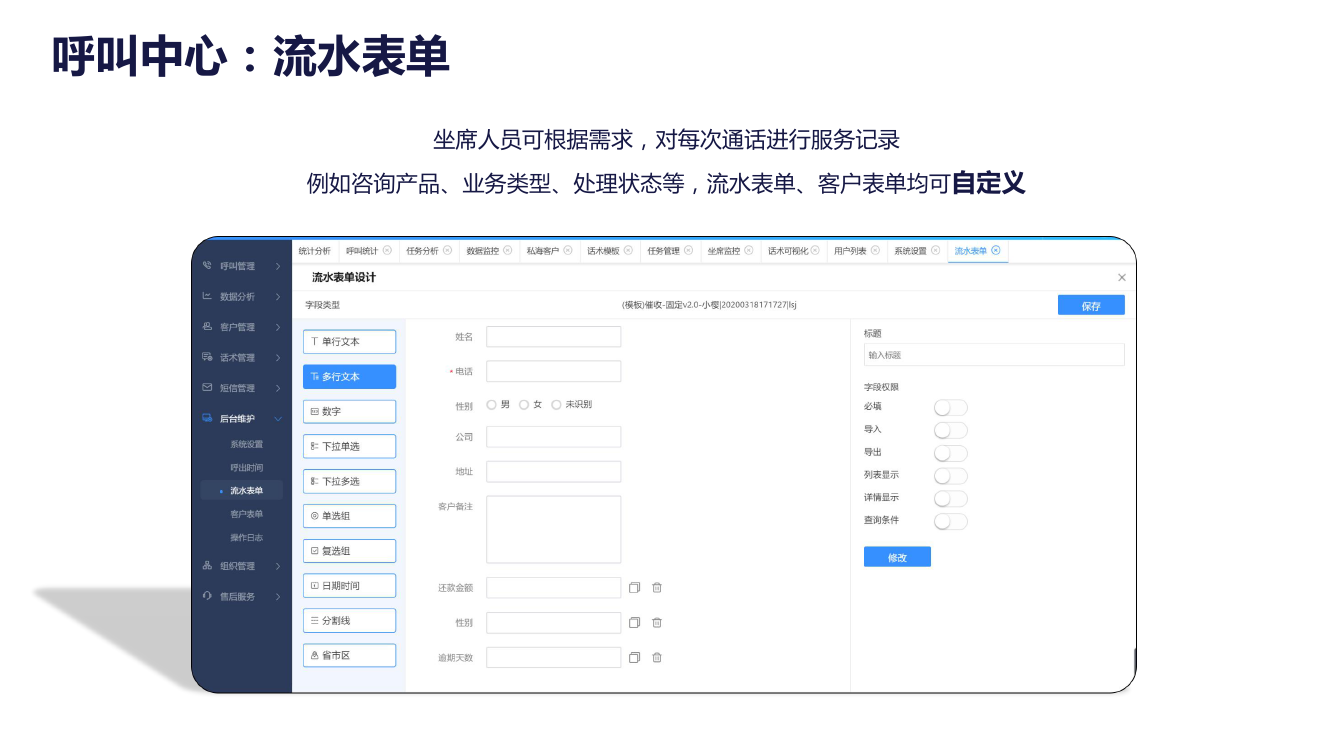Image resolution: width=1333 pixels, height=750 pixels.
Task: Expand the 组织管理 sidebar menu
Action: click(x=242, y=566)
